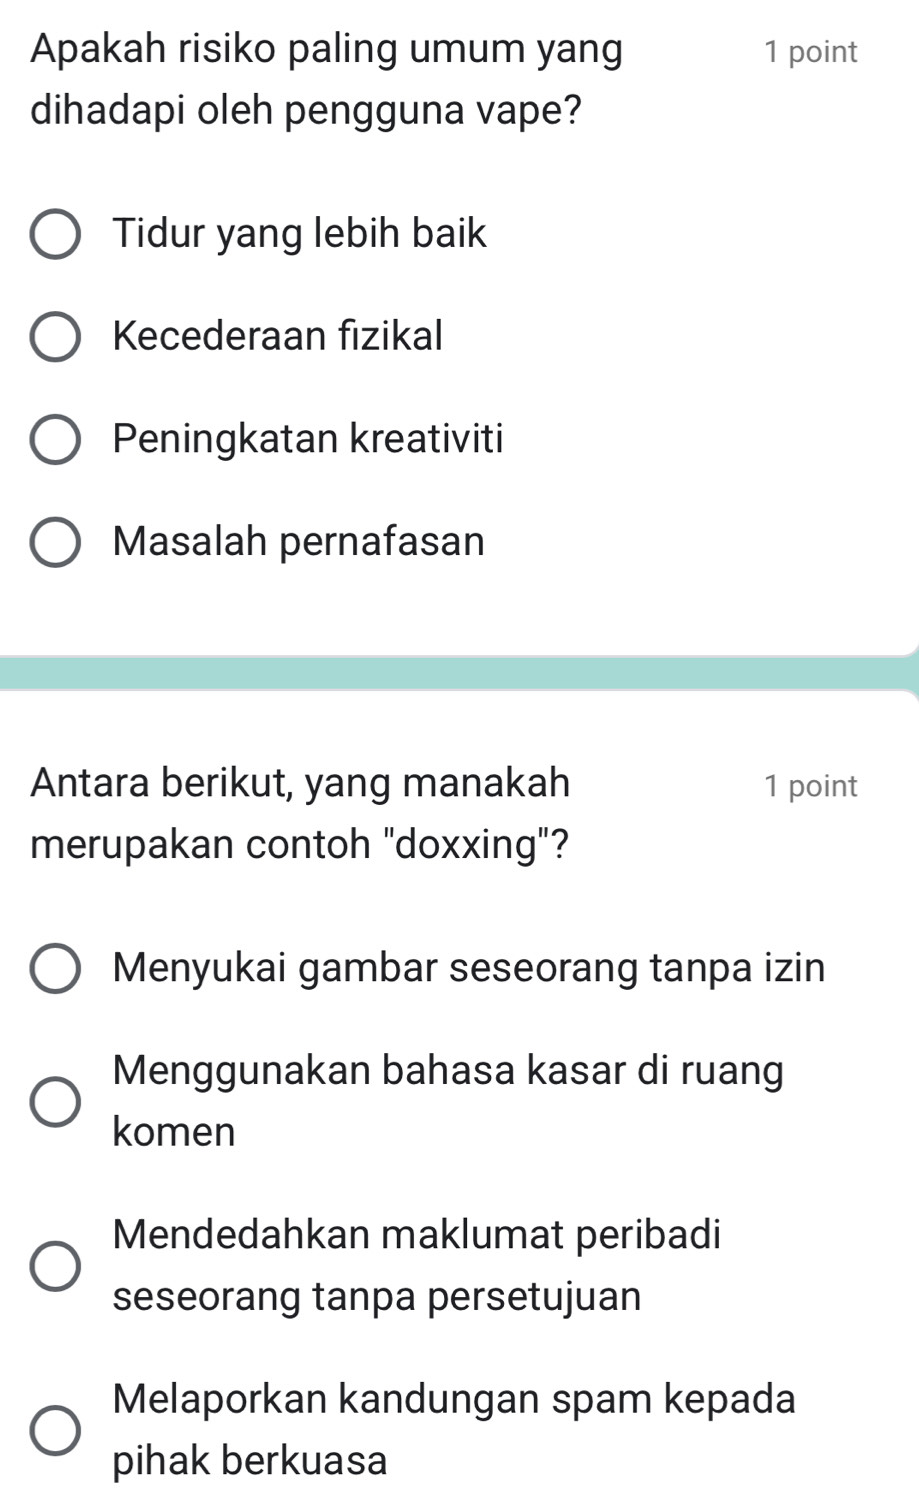
Task: Select radio for 'Menyukai gambar seseorang tanpa izin'
Action: pyautogui.click(x=55, y=969)
